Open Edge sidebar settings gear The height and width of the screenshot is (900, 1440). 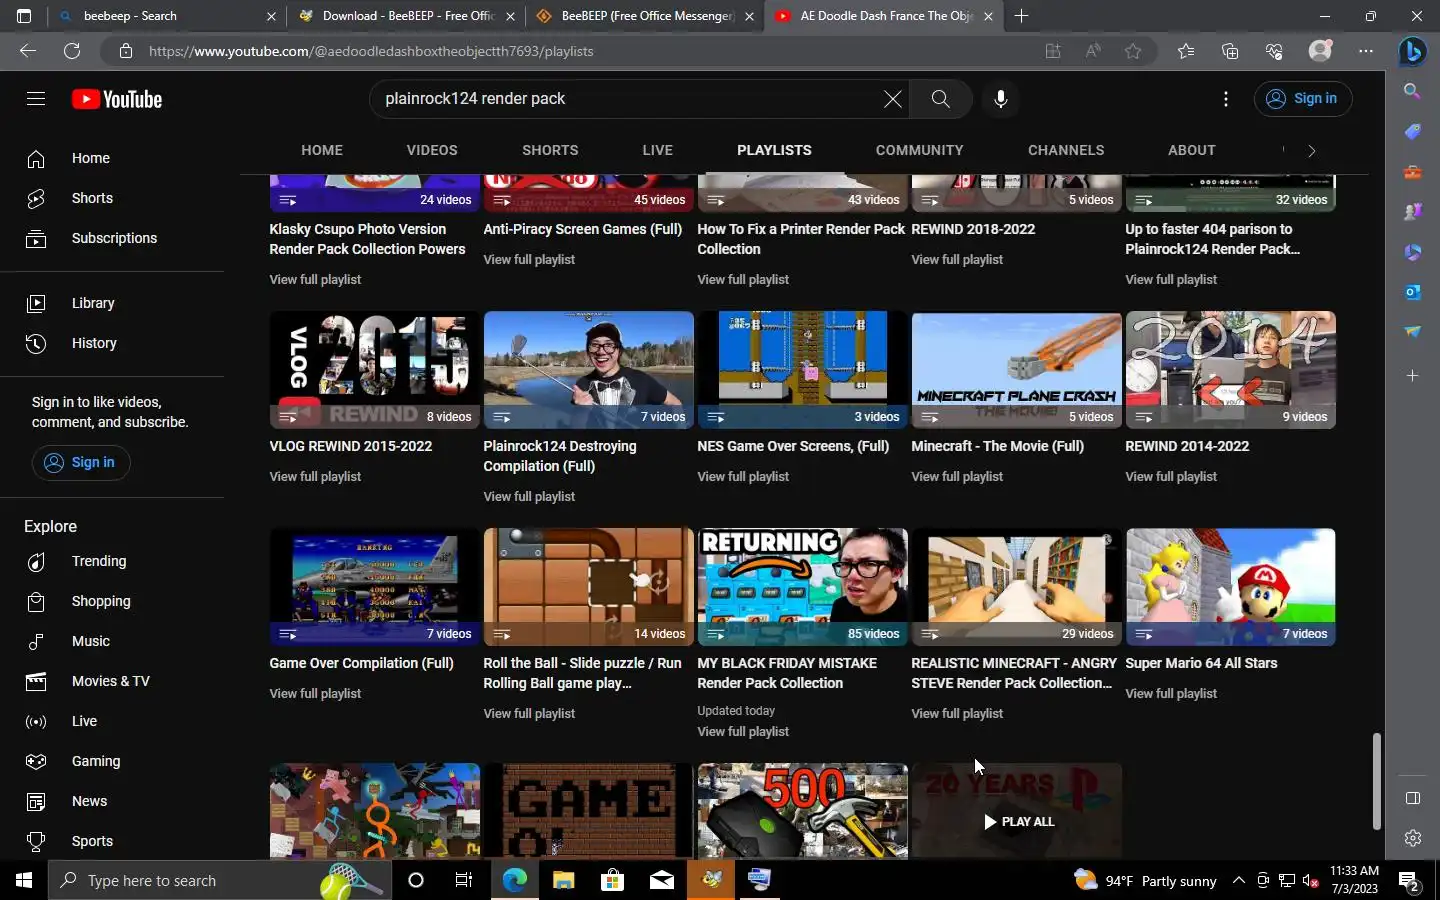click(x=1412, y=838)
